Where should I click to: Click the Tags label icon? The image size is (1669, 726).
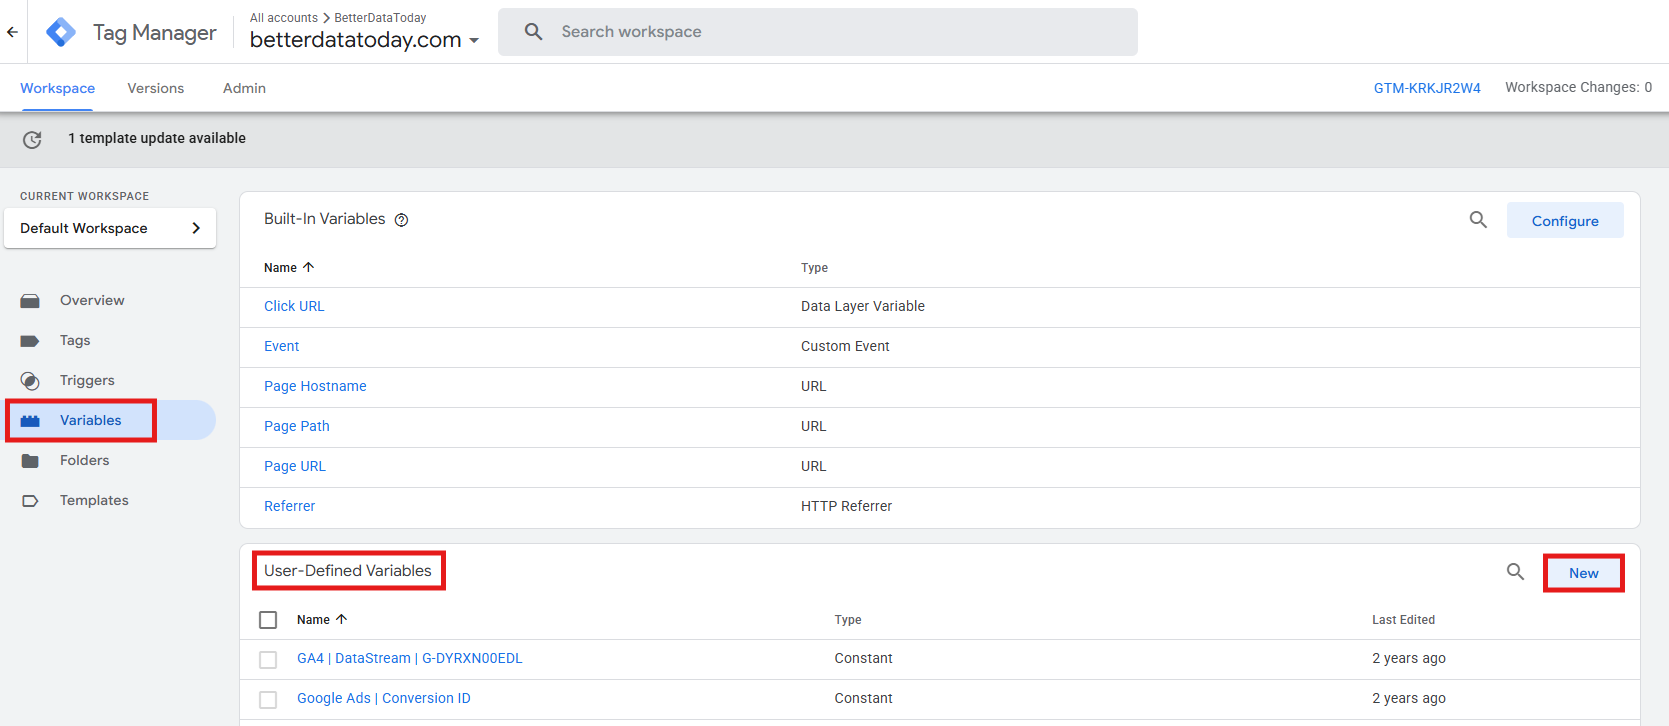(30, 341)
